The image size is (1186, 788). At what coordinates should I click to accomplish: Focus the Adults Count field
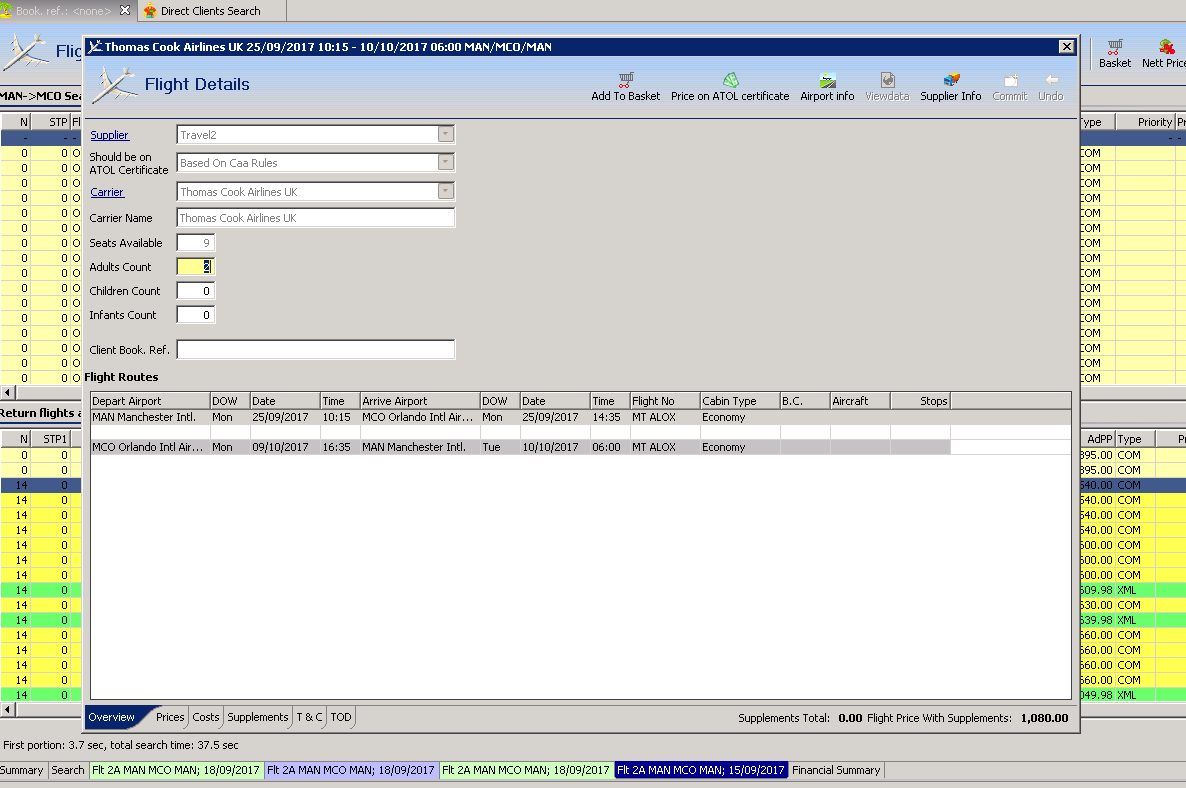click(196, 267)
